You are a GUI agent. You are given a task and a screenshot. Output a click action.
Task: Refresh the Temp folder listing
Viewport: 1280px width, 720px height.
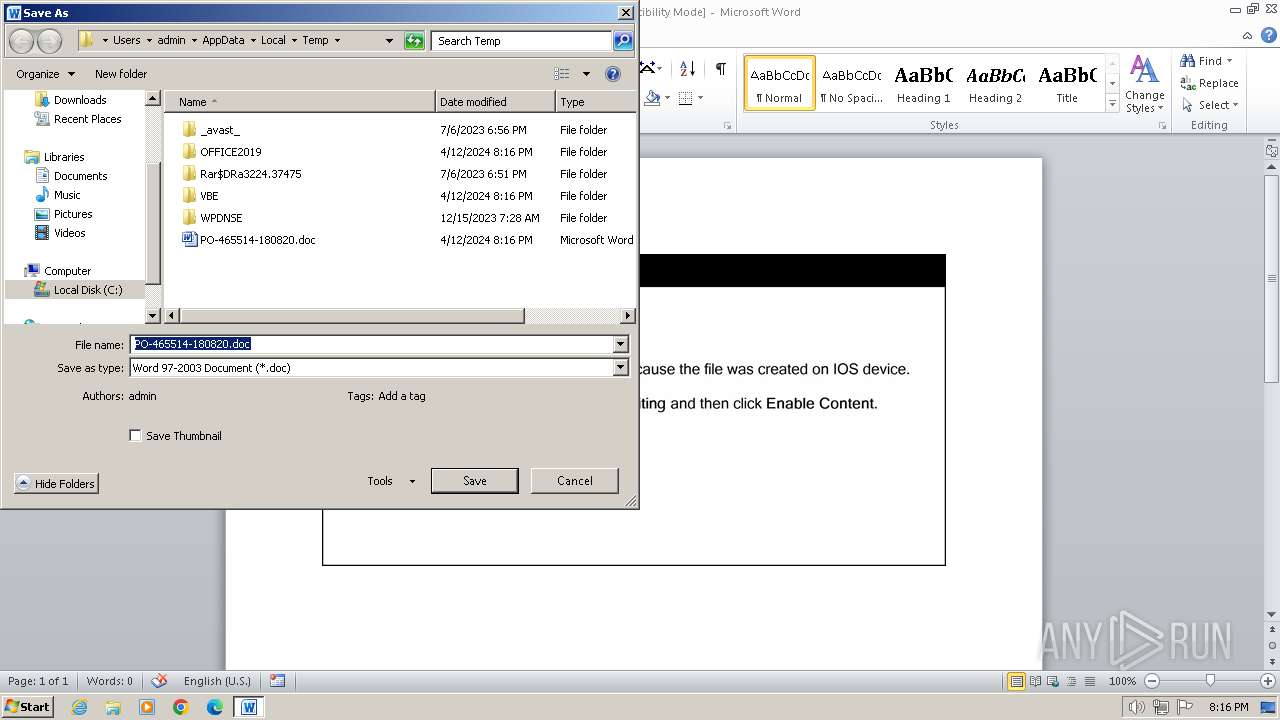coord(414,41)
